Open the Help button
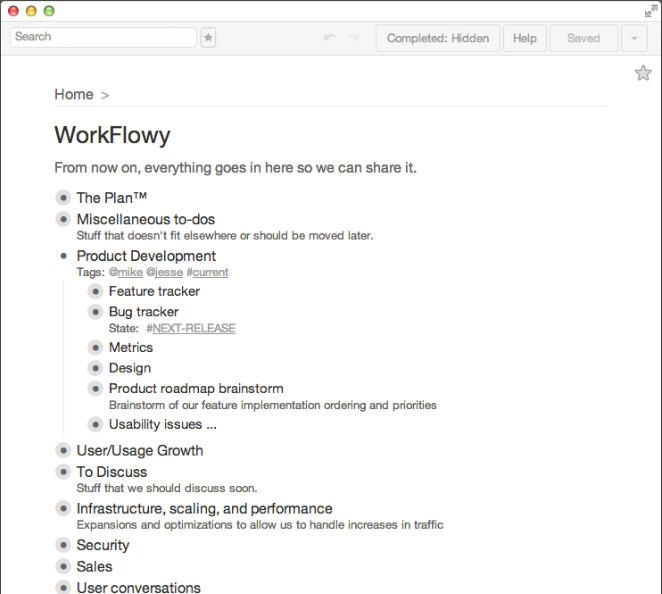This screenshot has height=594, width=662. tap(525, 38)
